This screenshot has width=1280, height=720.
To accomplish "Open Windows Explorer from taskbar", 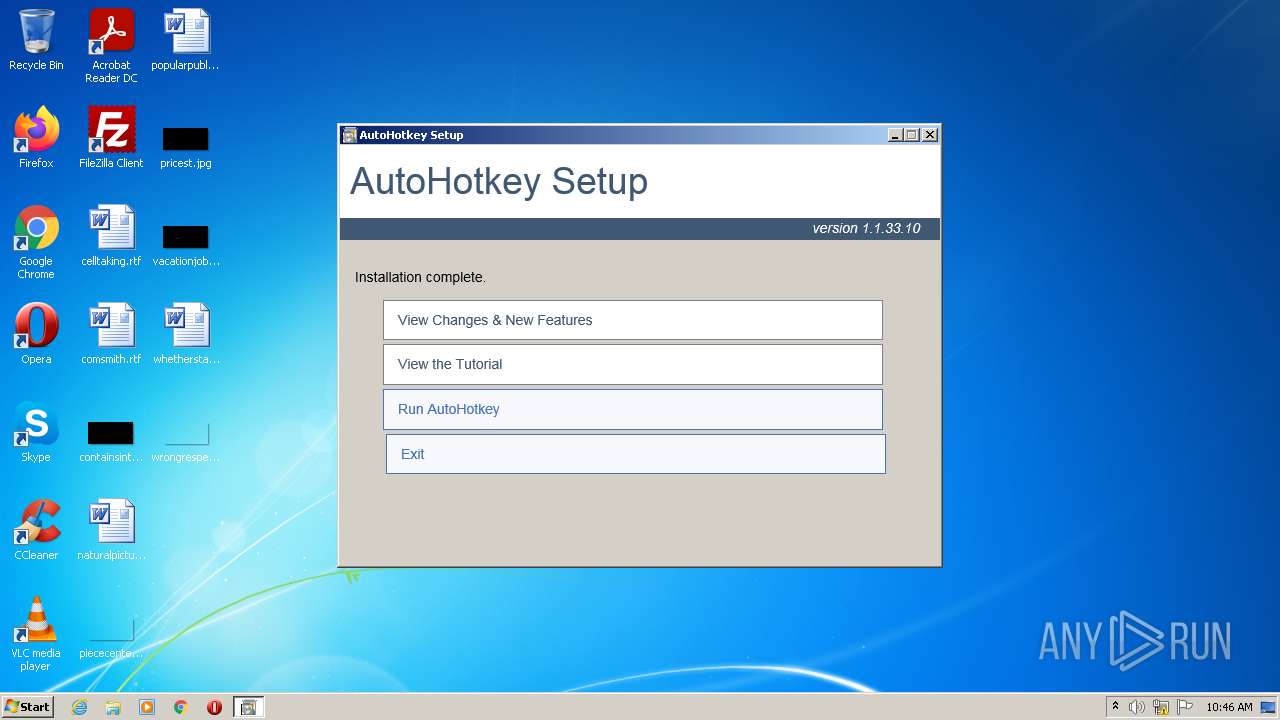I will pyautogui.click(x=113, y=707).
